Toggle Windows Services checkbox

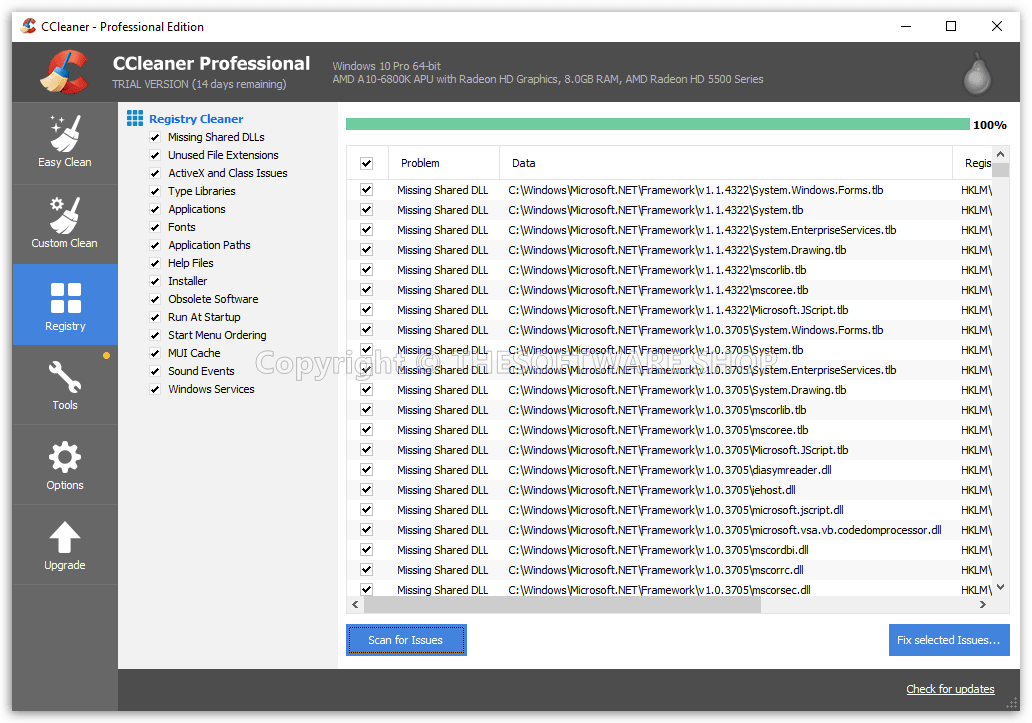[155, 389]
